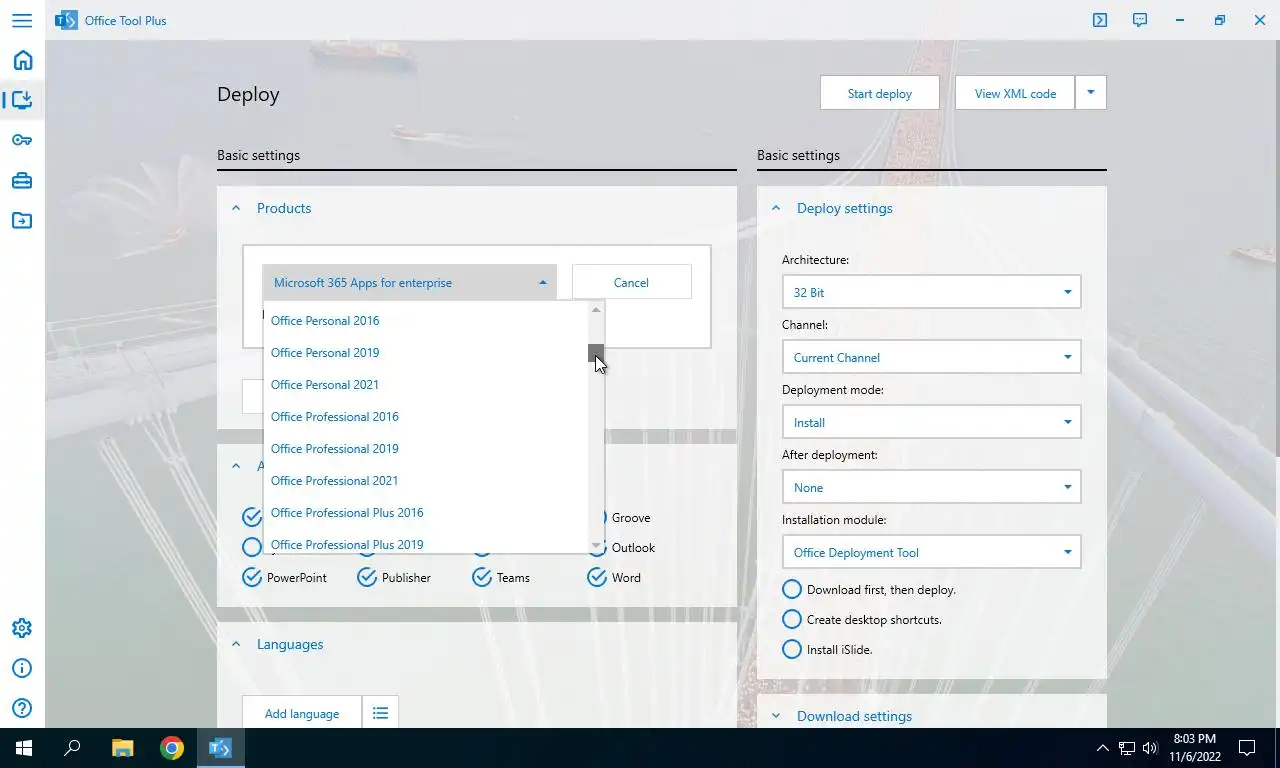Open the document conversion folder icon
1280x768 pixels.
tap(22, 220)
